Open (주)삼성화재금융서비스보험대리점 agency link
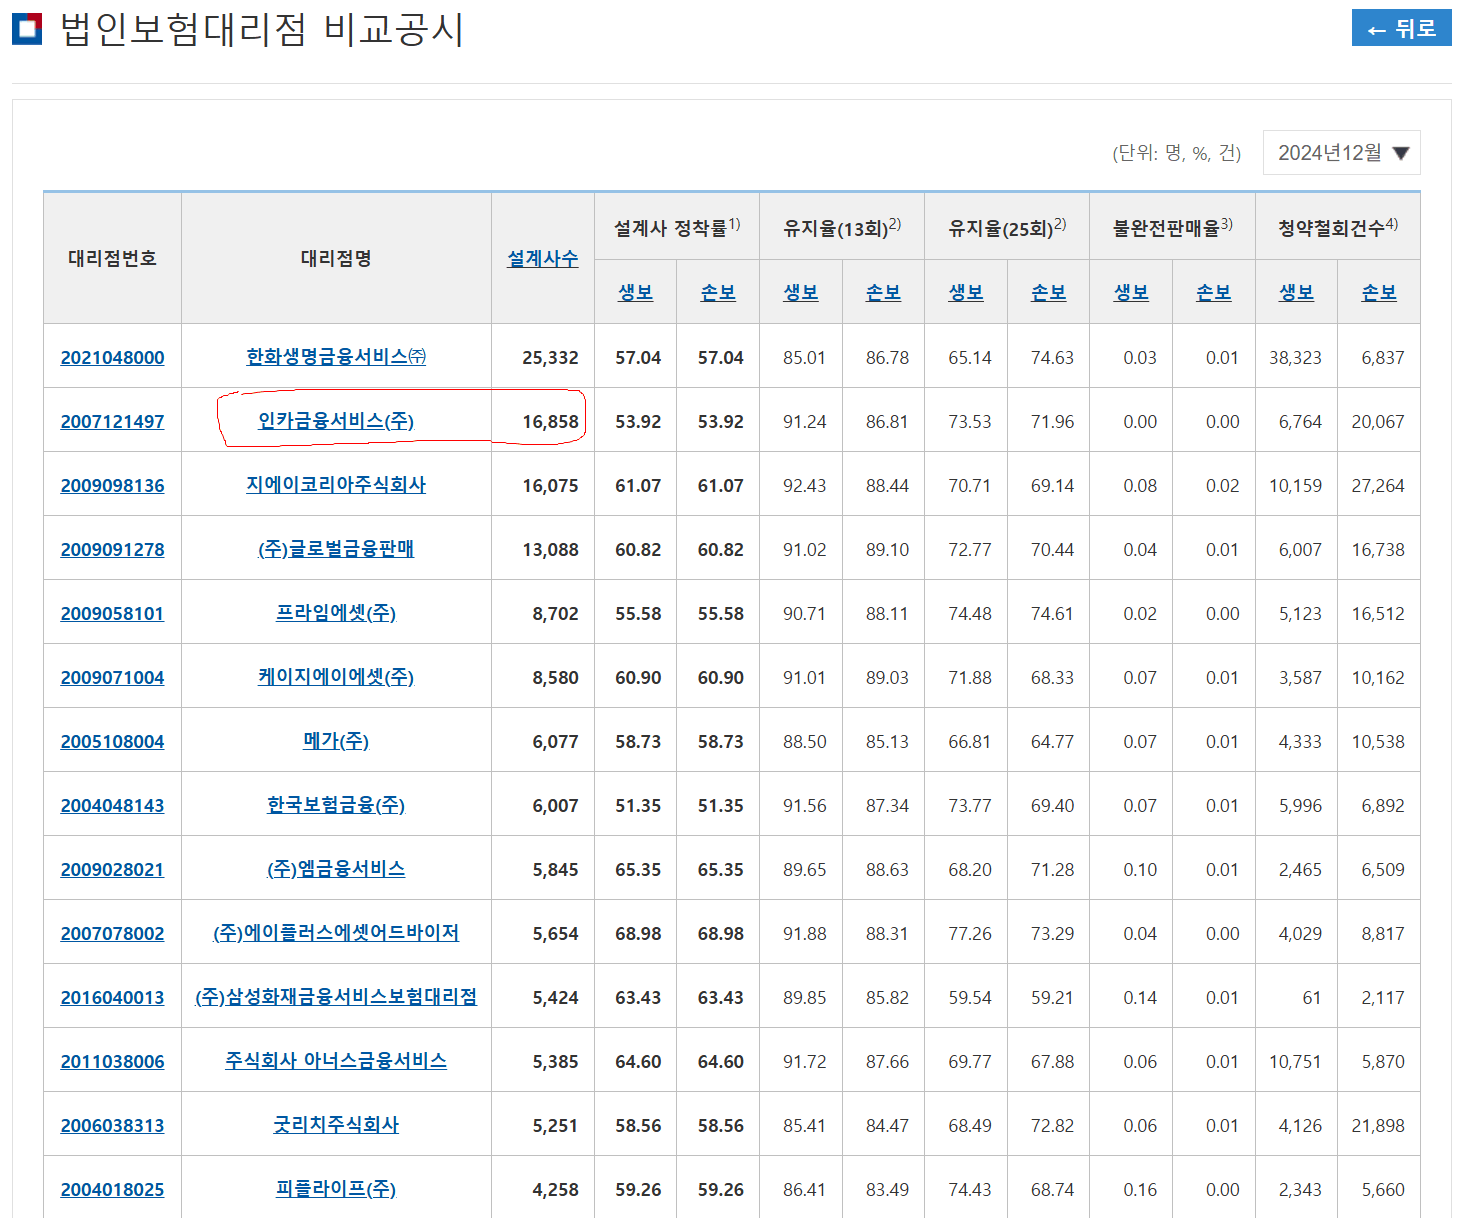 pyautogui.click(x=336, y=996)
